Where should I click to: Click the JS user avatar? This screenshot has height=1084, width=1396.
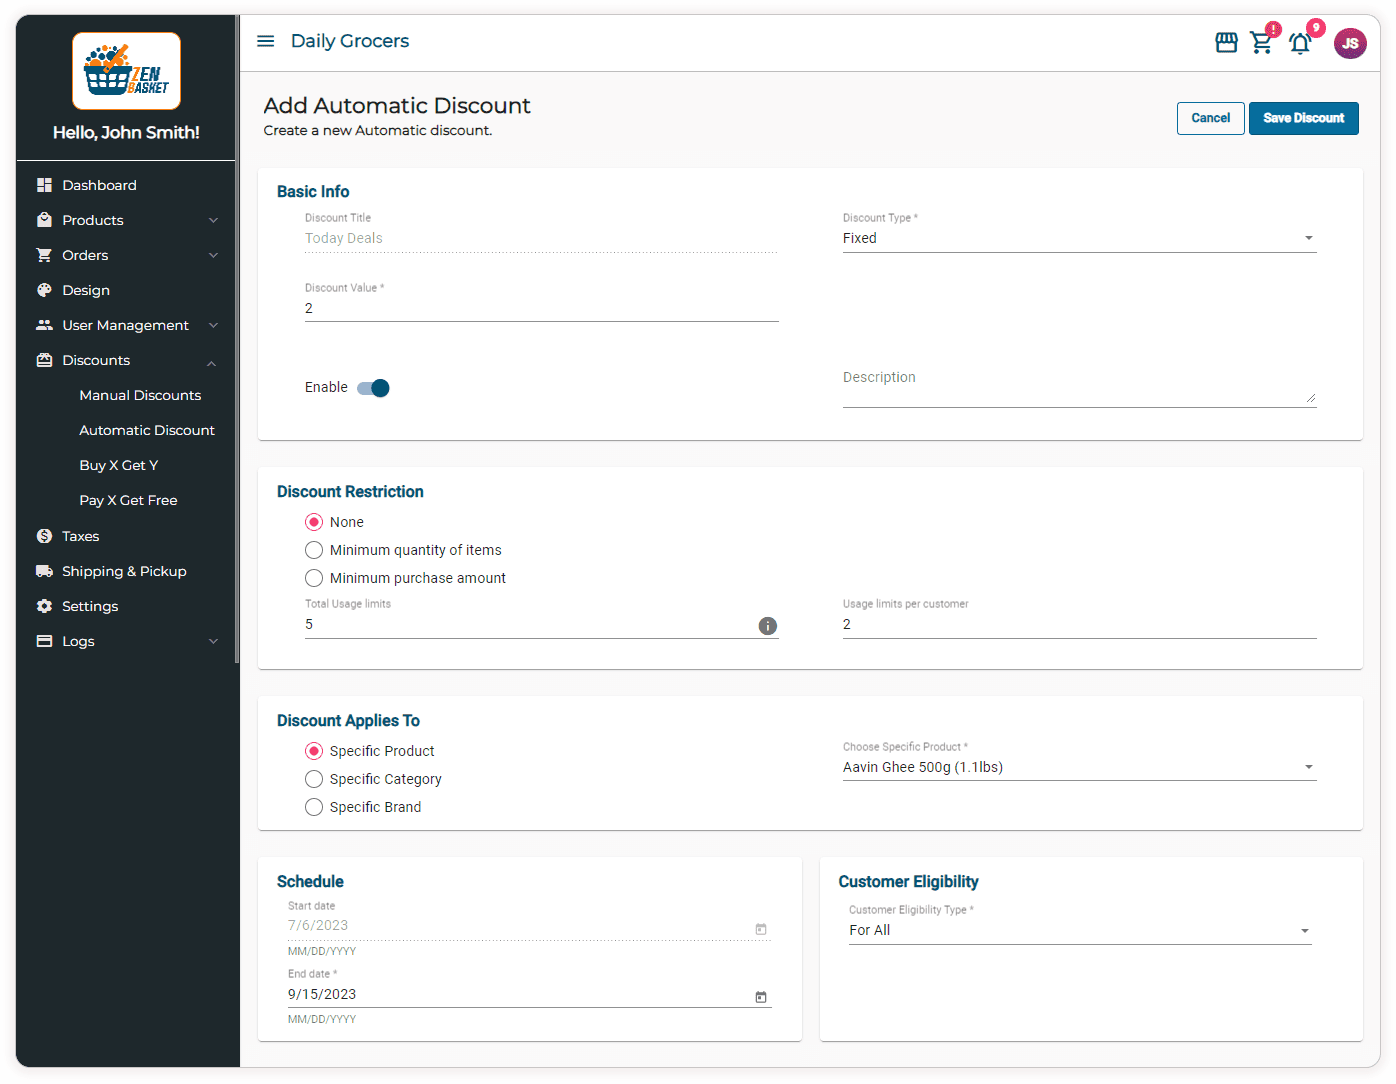(1350, 43)
